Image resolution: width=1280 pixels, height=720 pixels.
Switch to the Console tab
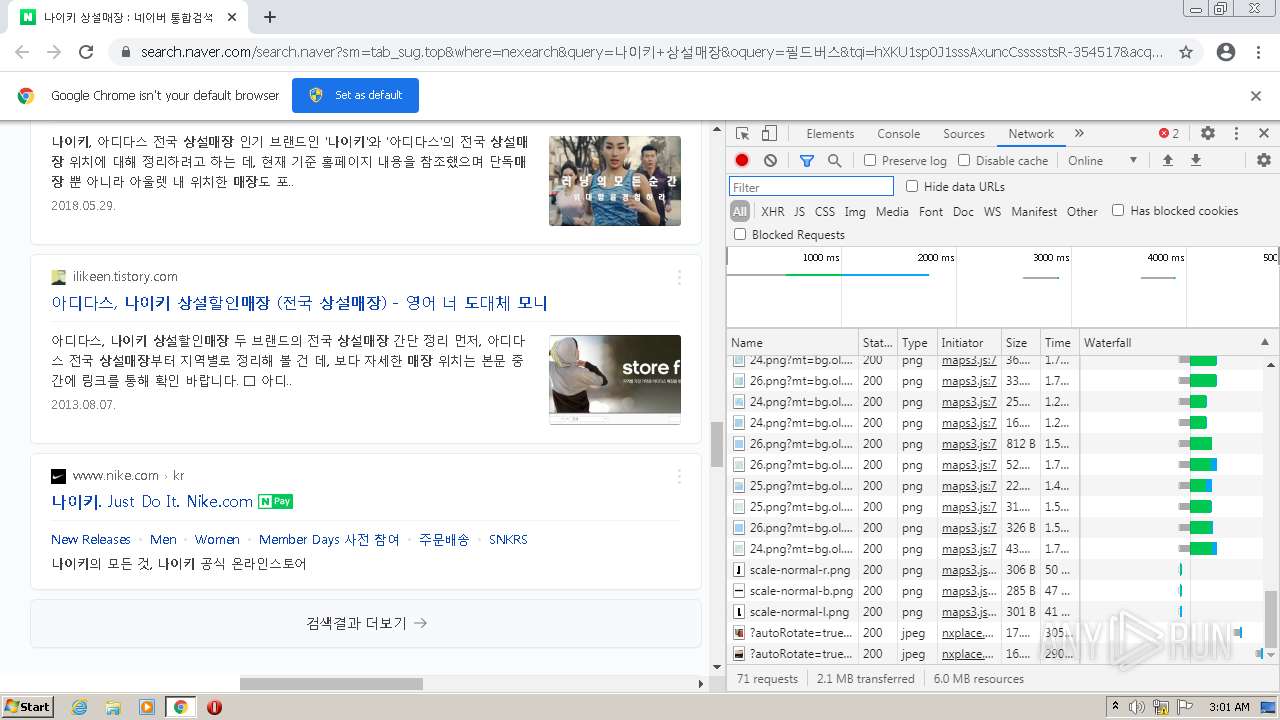point(898,133)
